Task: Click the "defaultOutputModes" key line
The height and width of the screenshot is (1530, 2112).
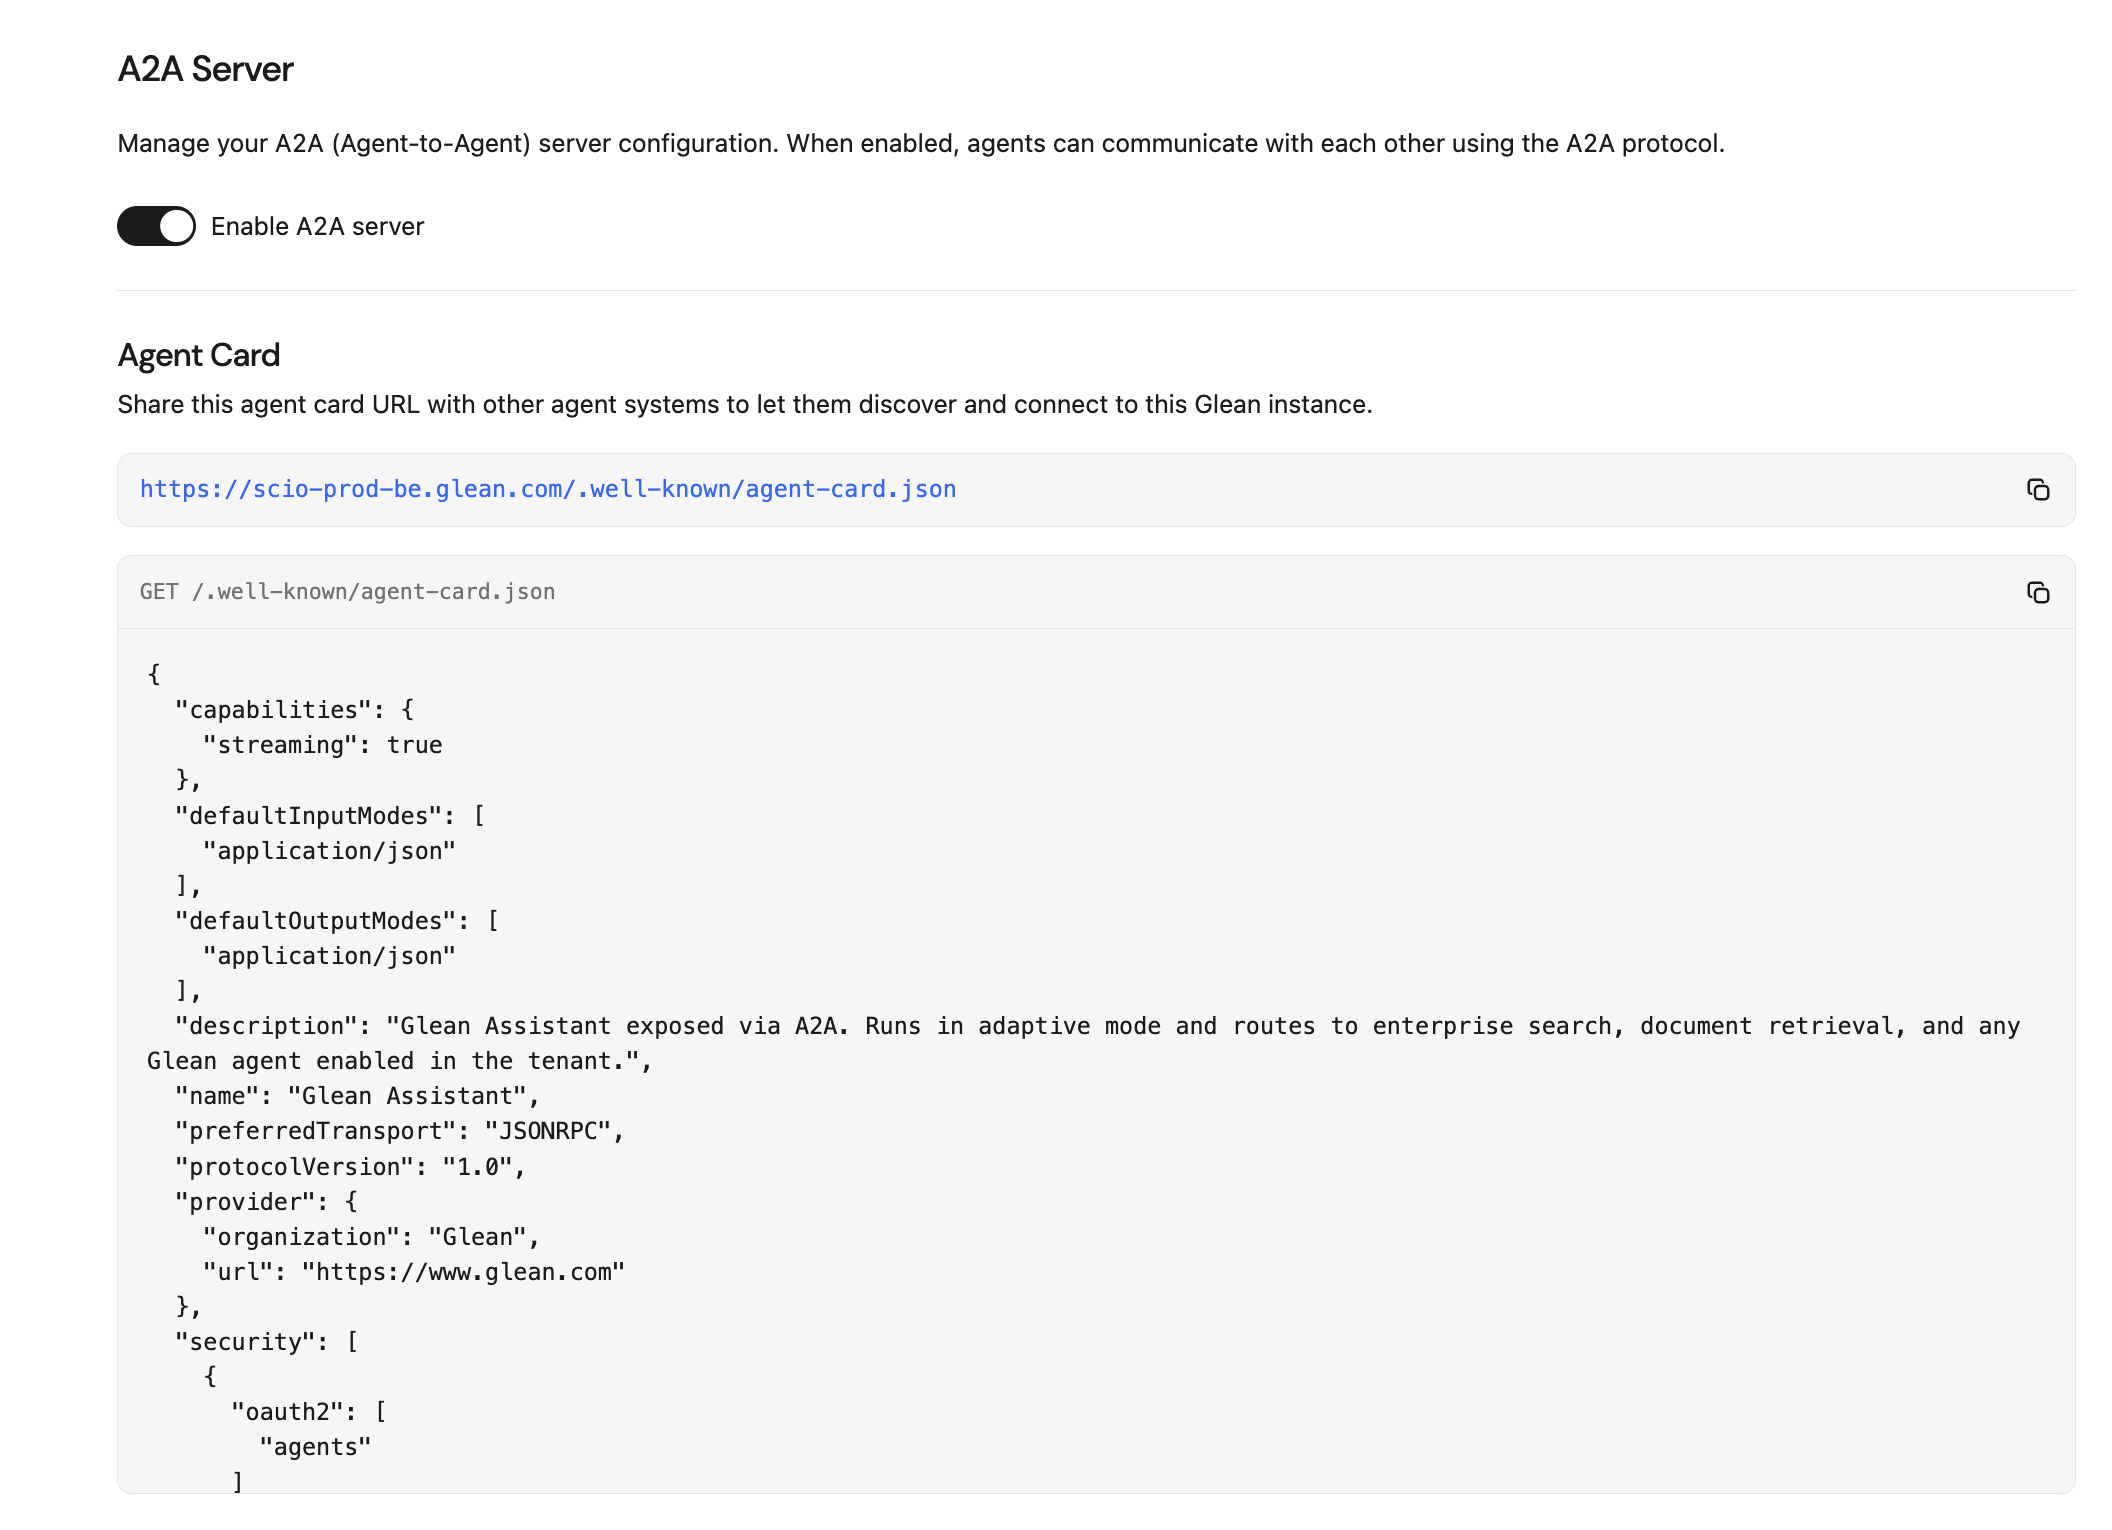Action: click(x=337, y=921)
